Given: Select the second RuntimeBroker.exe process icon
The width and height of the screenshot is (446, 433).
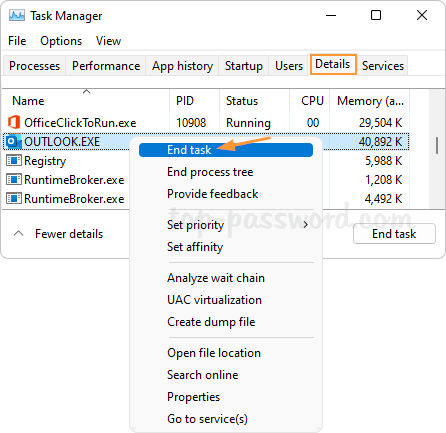Looking at the screenshot, I should coord(14,199).
